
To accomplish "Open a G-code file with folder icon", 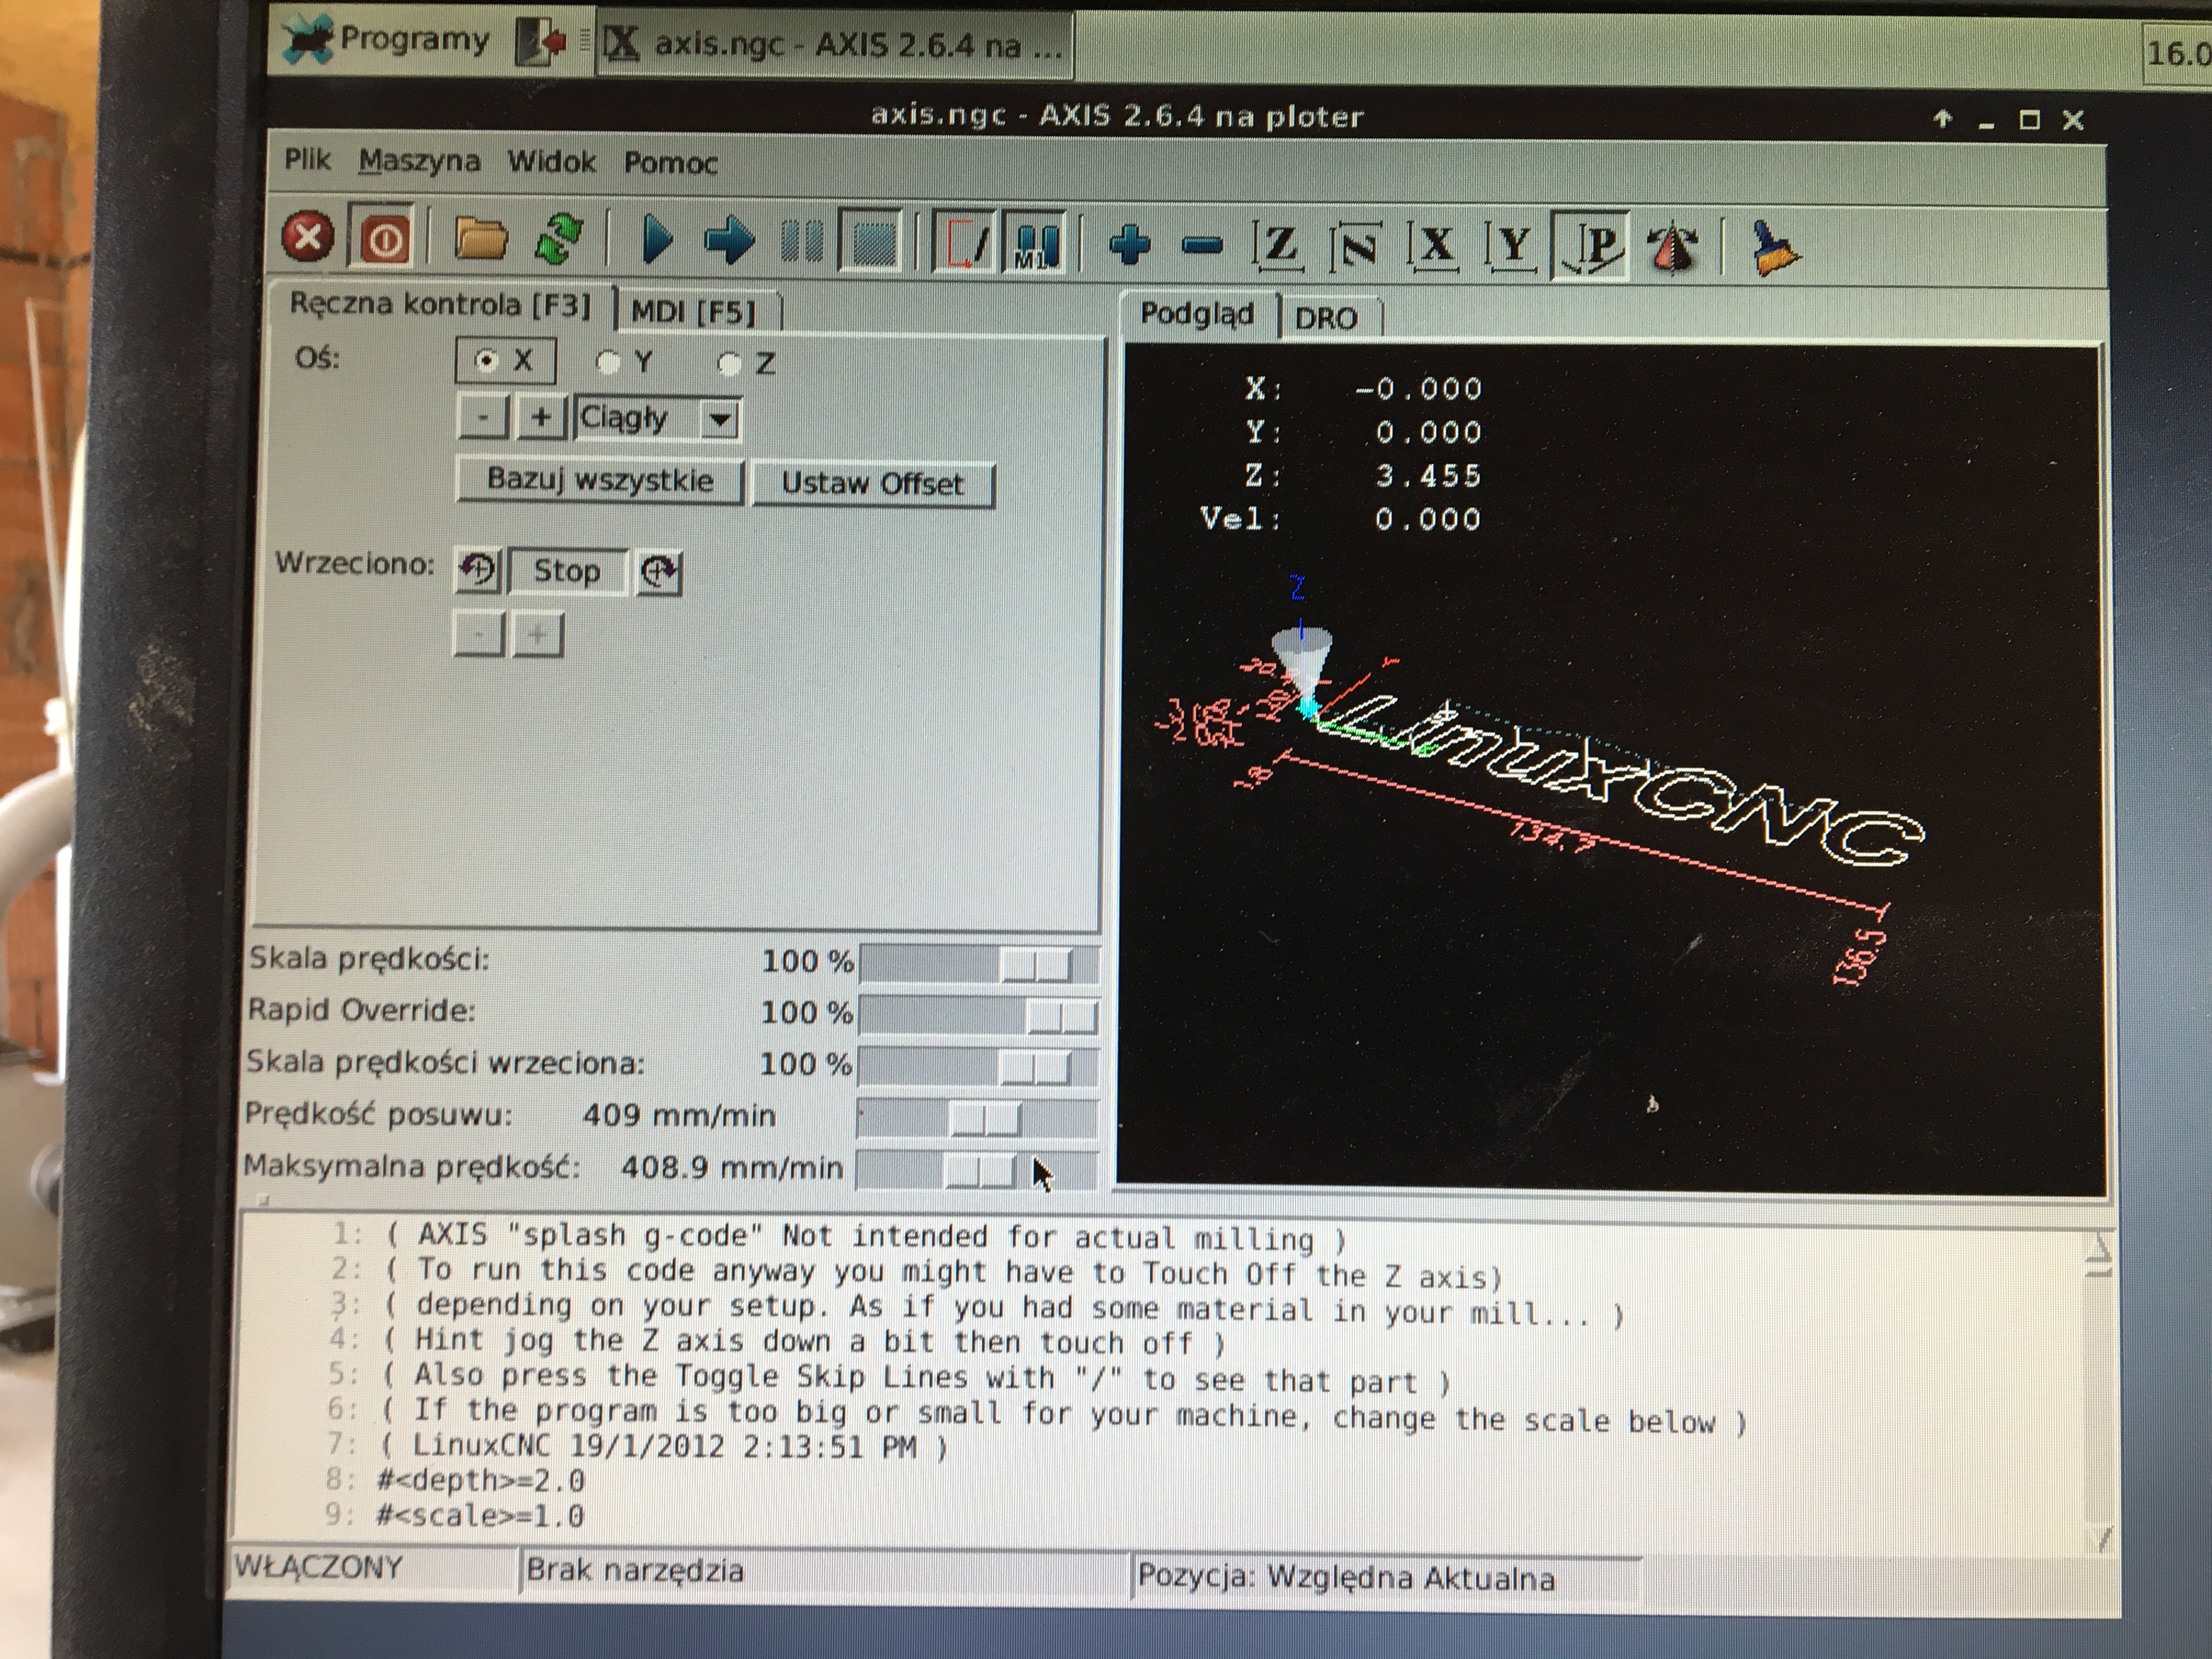I will click(481, 239).
